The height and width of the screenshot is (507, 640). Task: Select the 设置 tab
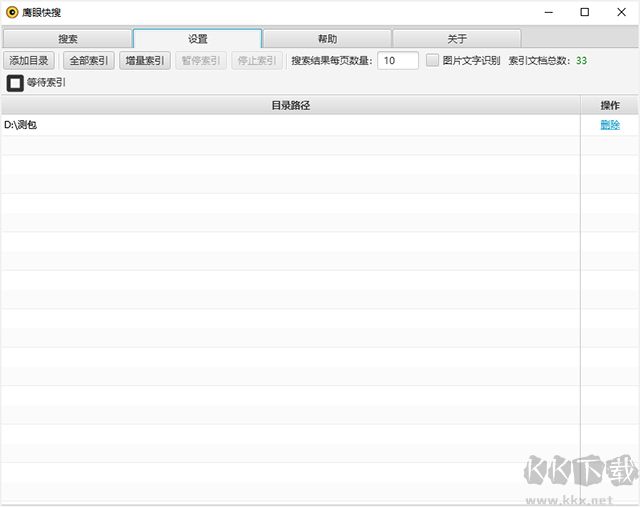[197, 39]
